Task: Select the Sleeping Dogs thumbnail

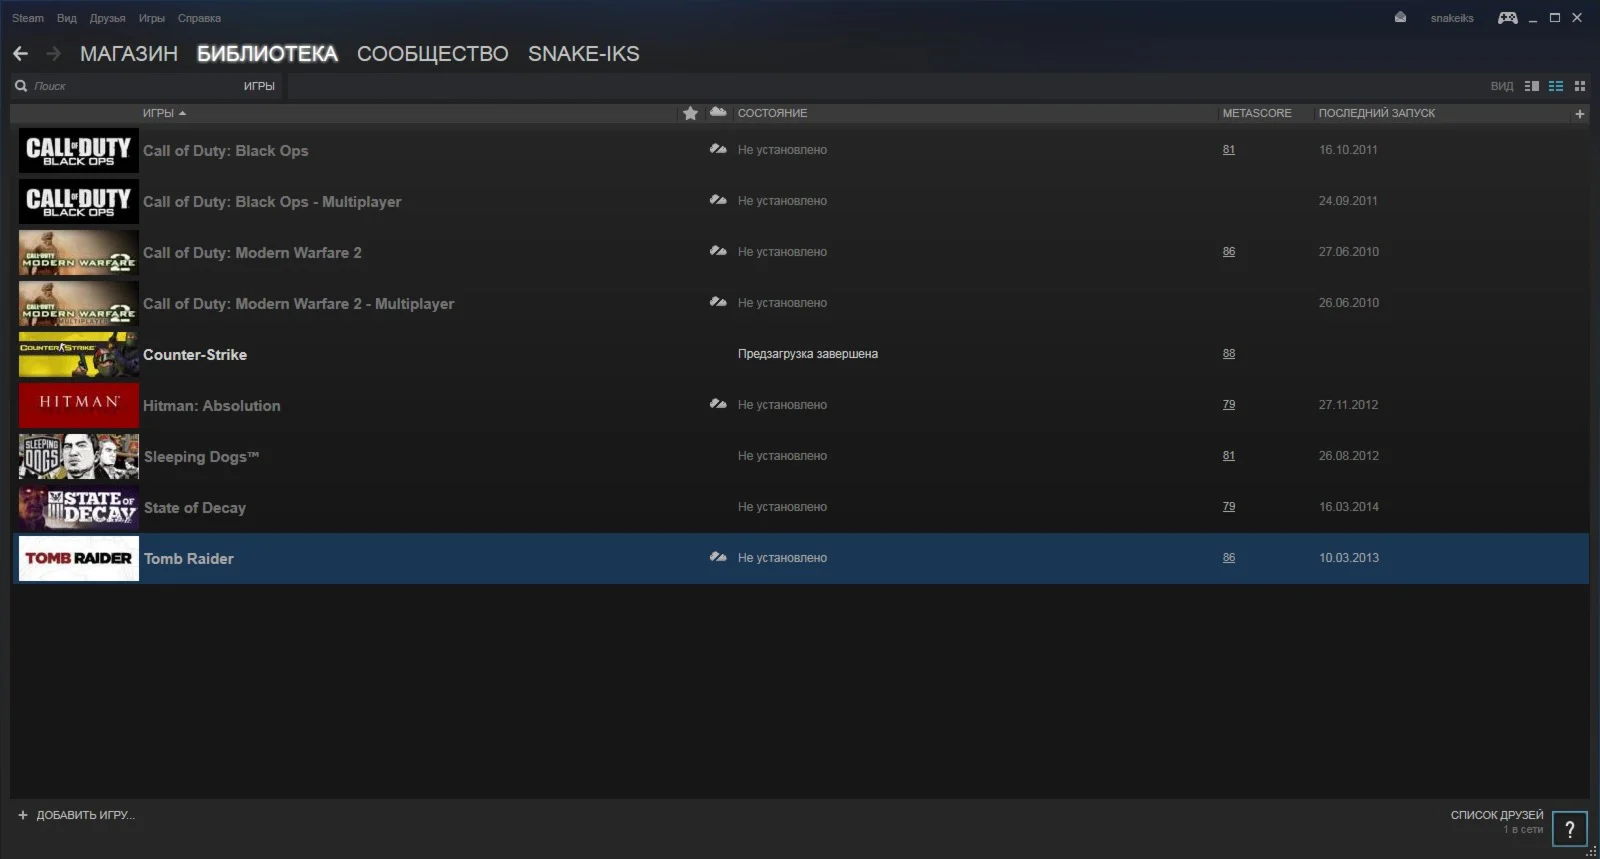Action: (x=79, y=456)
